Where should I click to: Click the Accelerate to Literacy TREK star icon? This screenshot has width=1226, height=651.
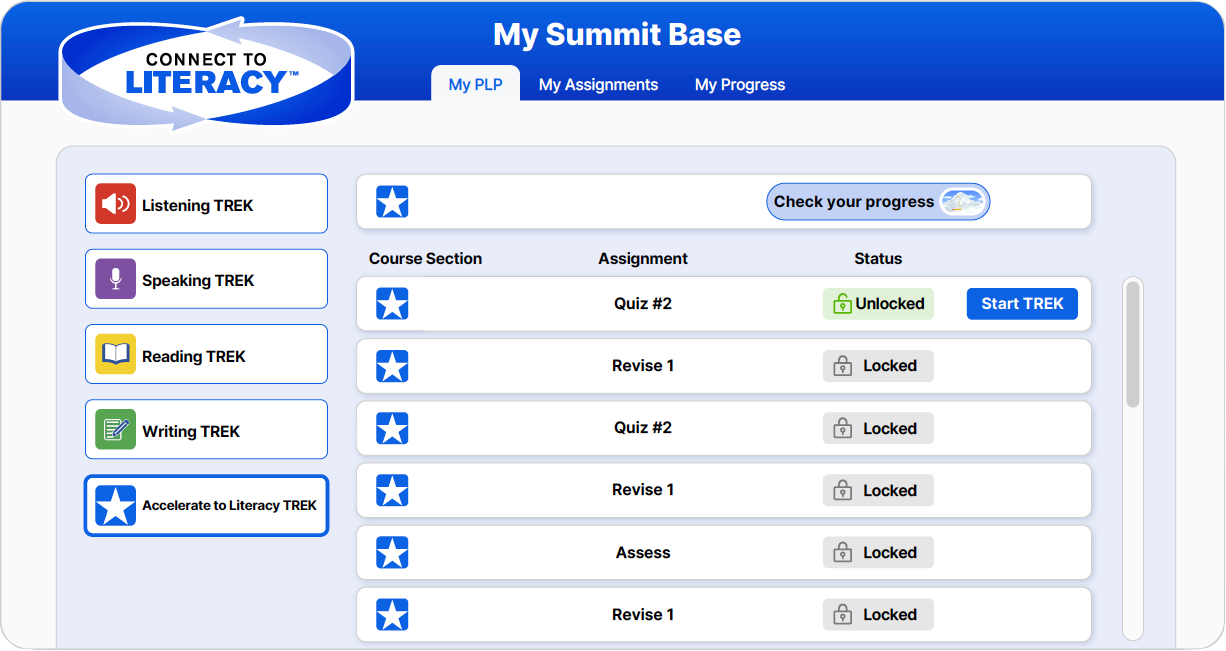[x=115, y=506]
